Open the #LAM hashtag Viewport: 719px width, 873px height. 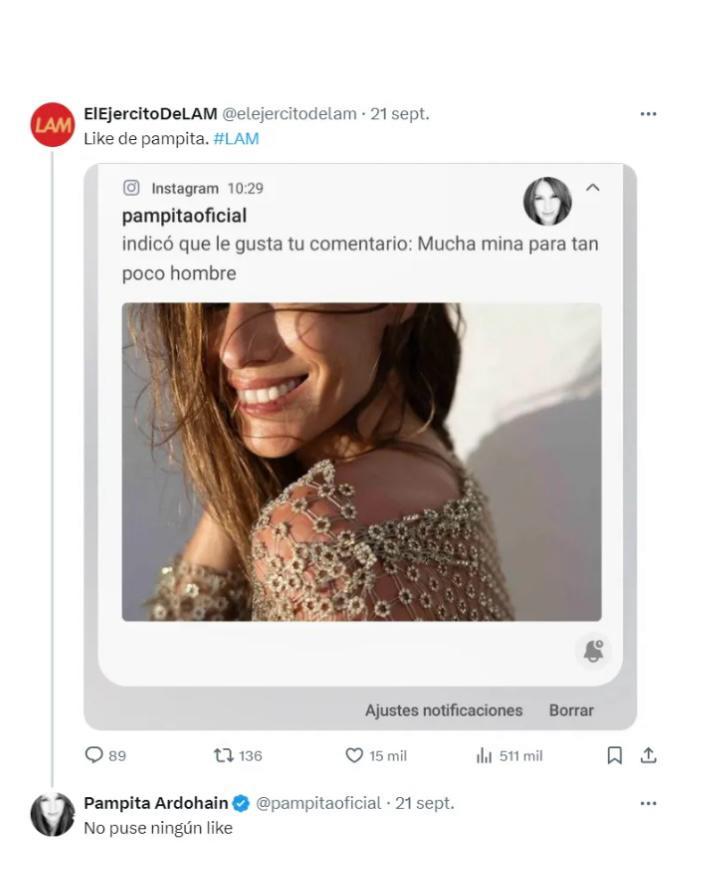tap(237, 139)
